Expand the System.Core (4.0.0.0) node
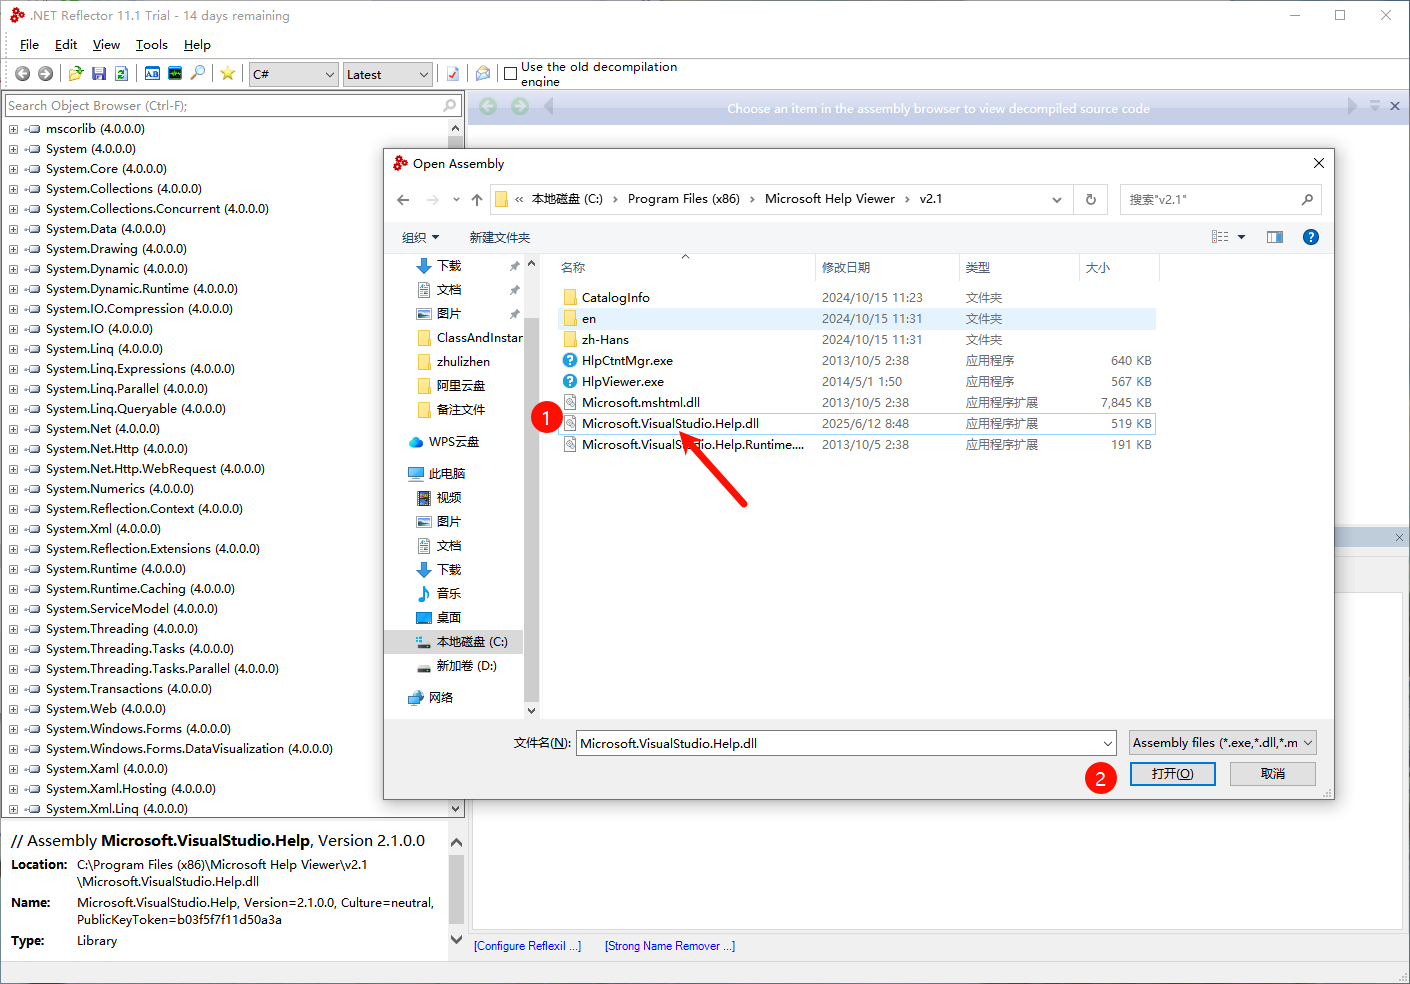This screenshot has width=1410, height=984. tap(14, 169)
